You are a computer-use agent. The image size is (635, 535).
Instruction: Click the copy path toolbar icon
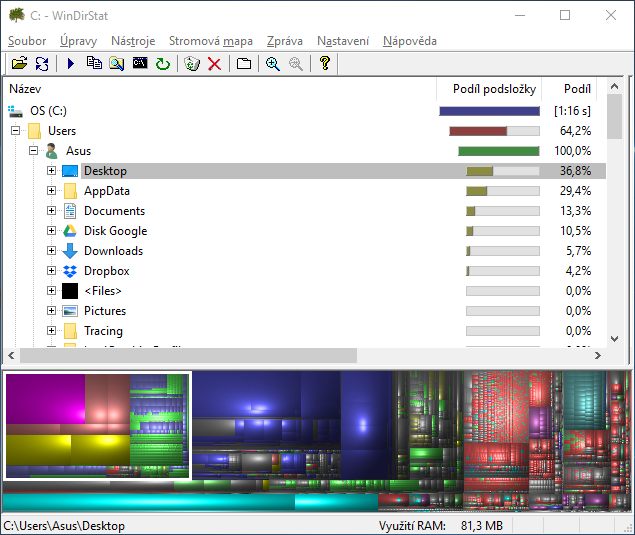pos(94,64)
